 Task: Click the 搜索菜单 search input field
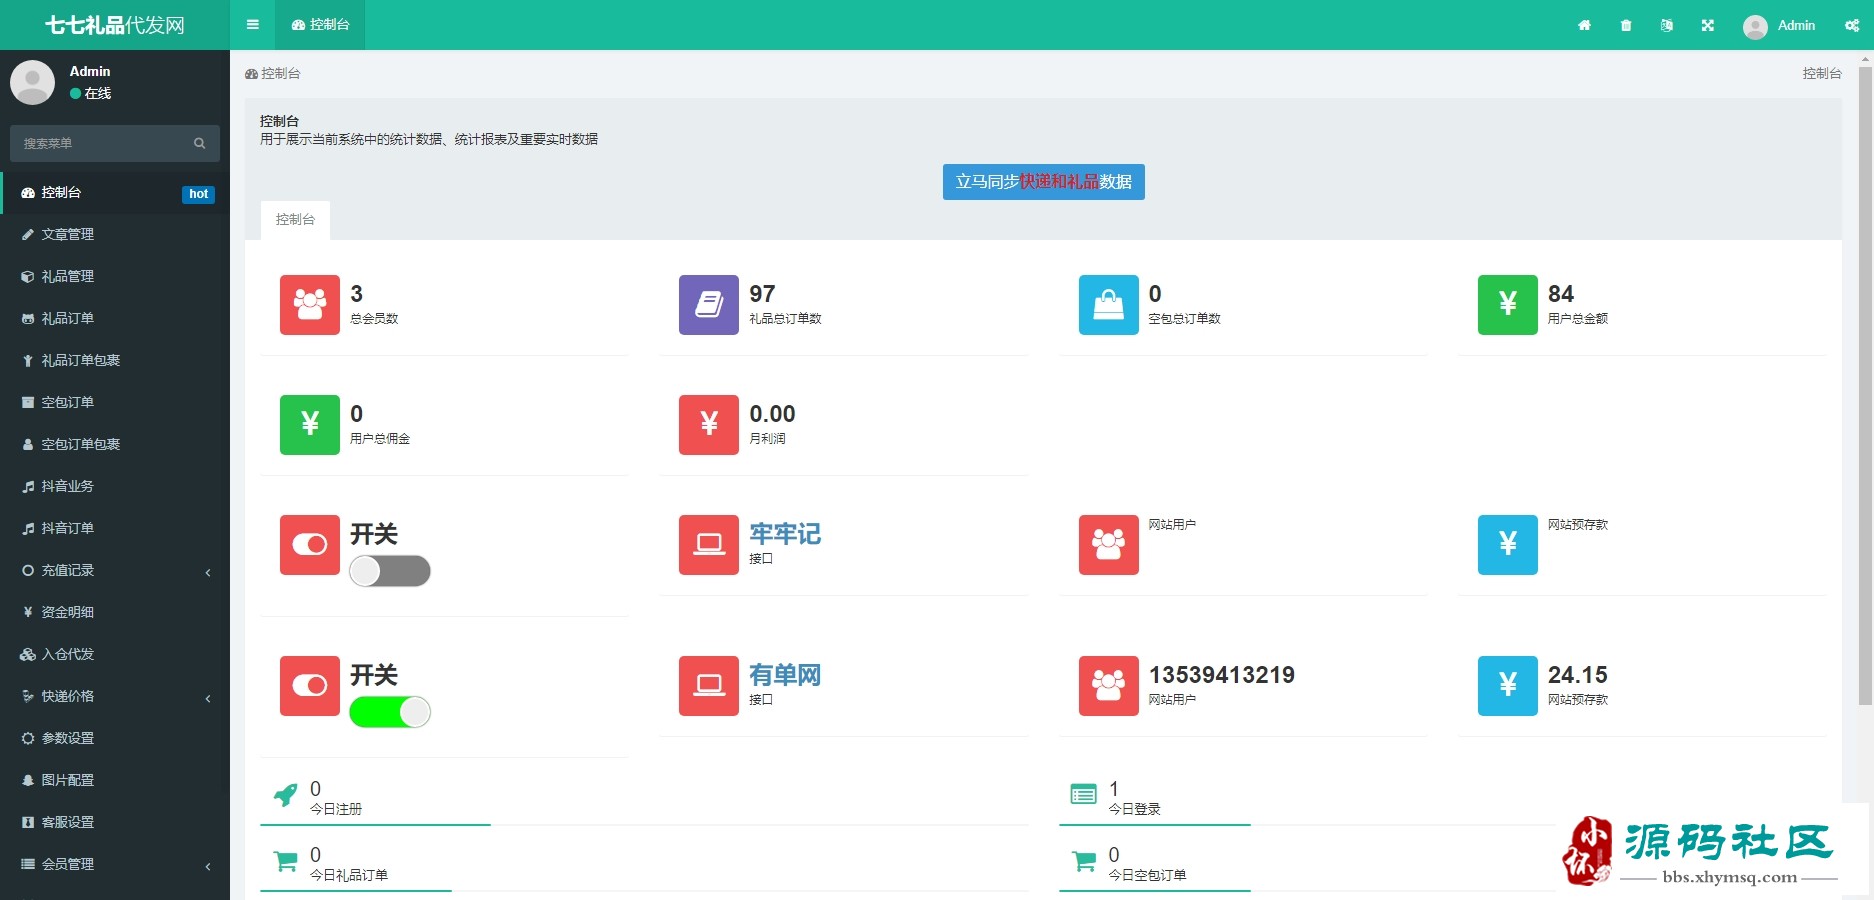pos(100,143)
